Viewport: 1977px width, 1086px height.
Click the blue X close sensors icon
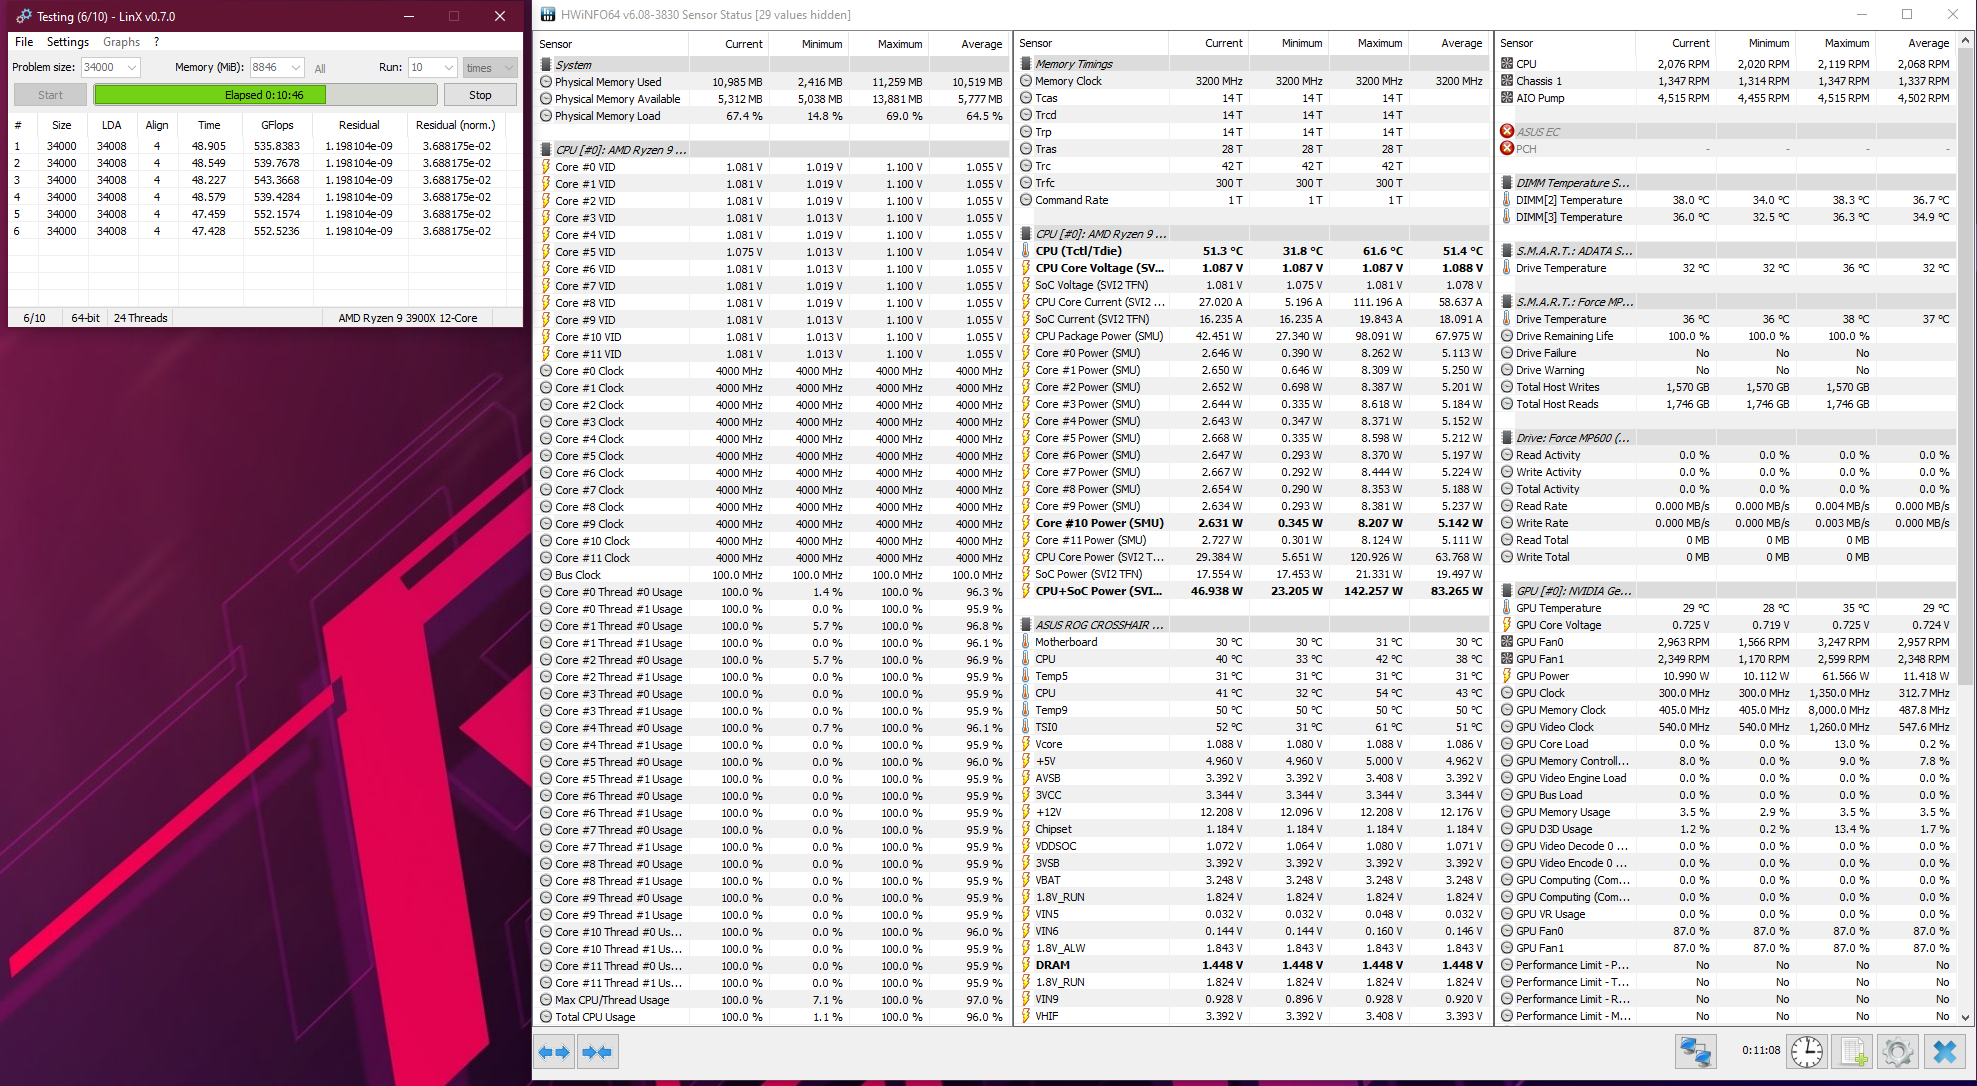tap(1944, 1052)
